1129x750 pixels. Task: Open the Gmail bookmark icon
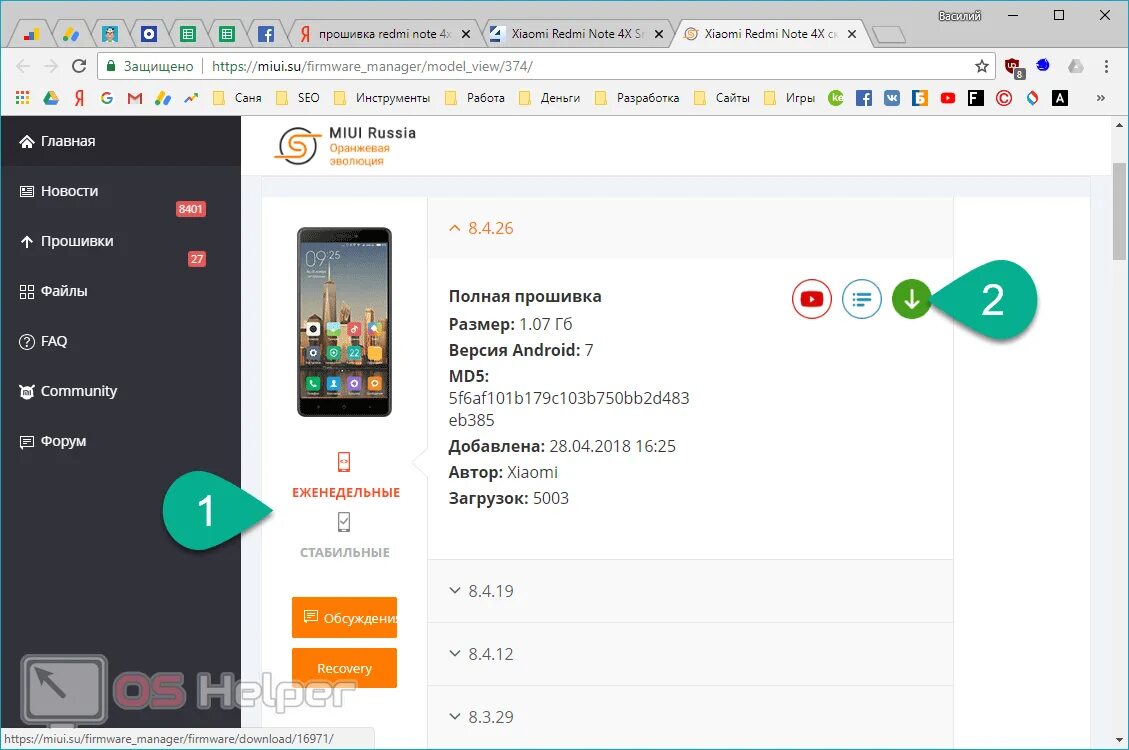click(x=135, y=98)
